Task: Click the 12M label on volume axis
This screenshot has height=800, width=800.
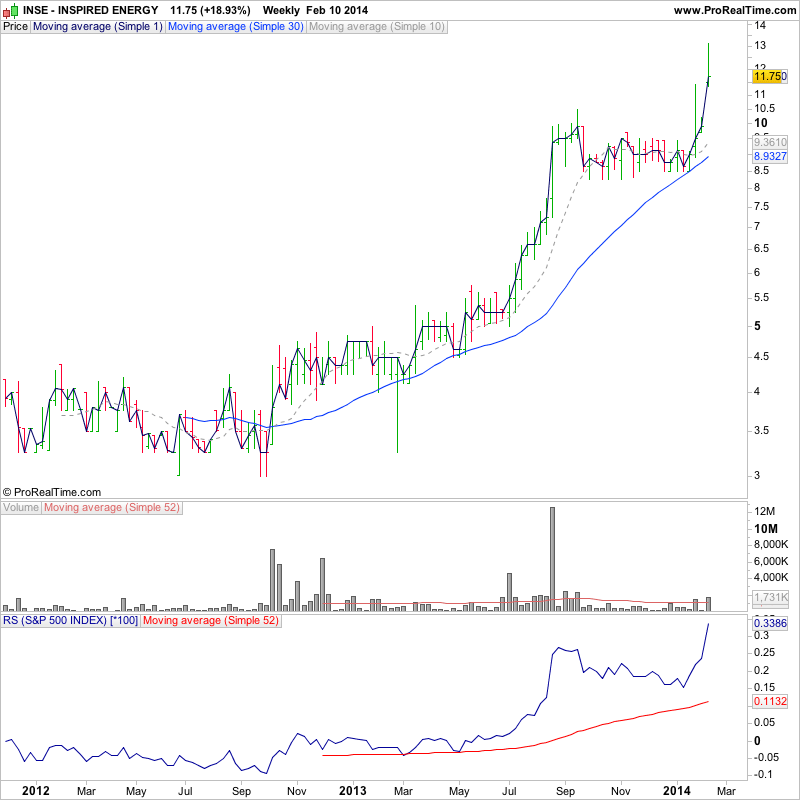Action: tap(764, 511)
